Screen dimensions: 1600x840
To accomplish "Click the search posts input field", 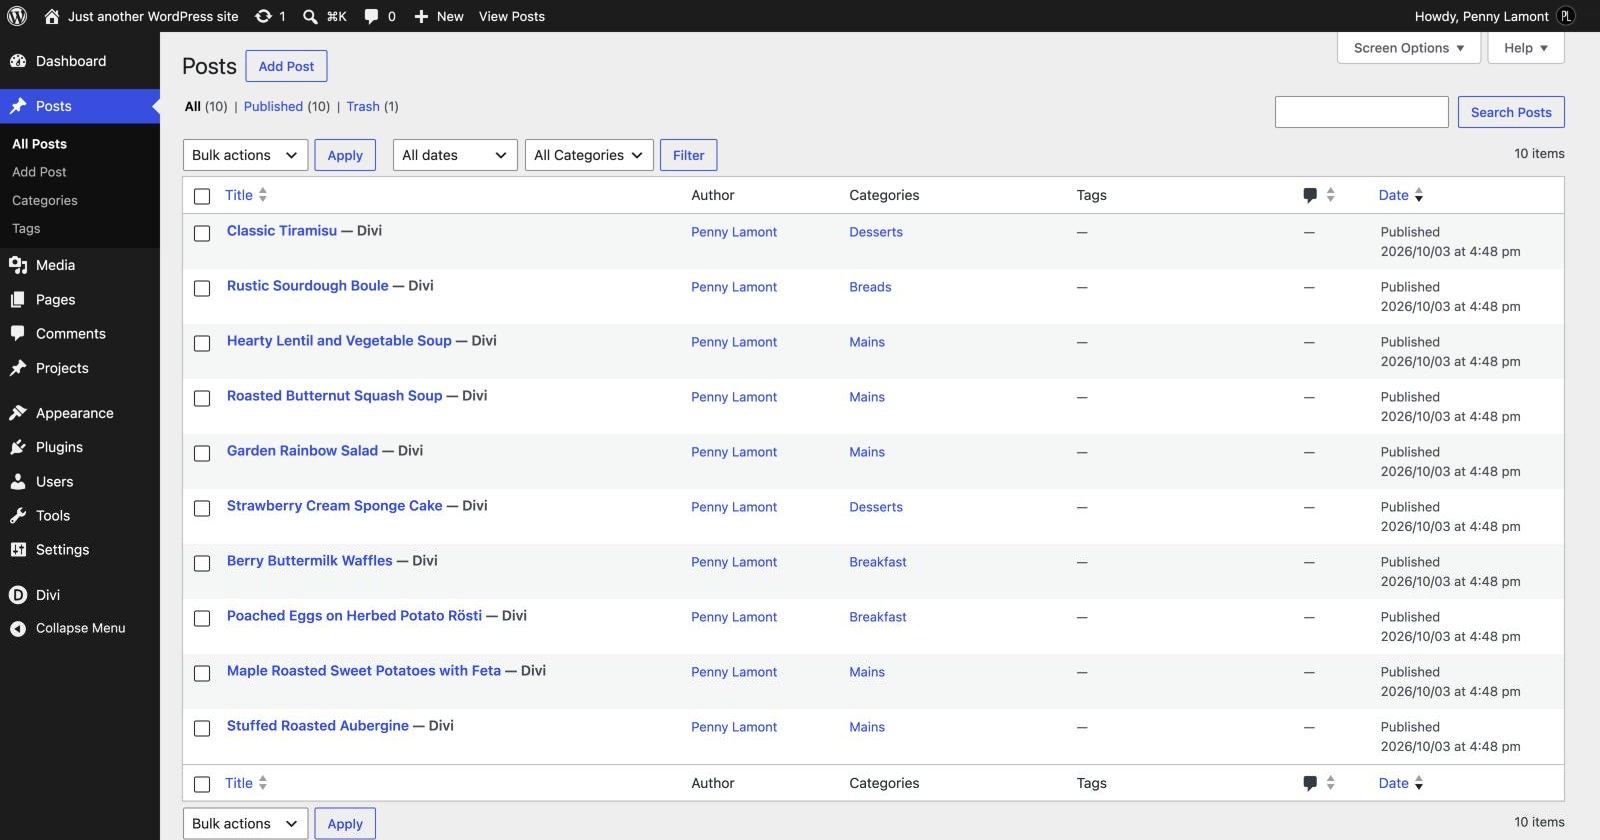I will click(x=1361, y=112).
